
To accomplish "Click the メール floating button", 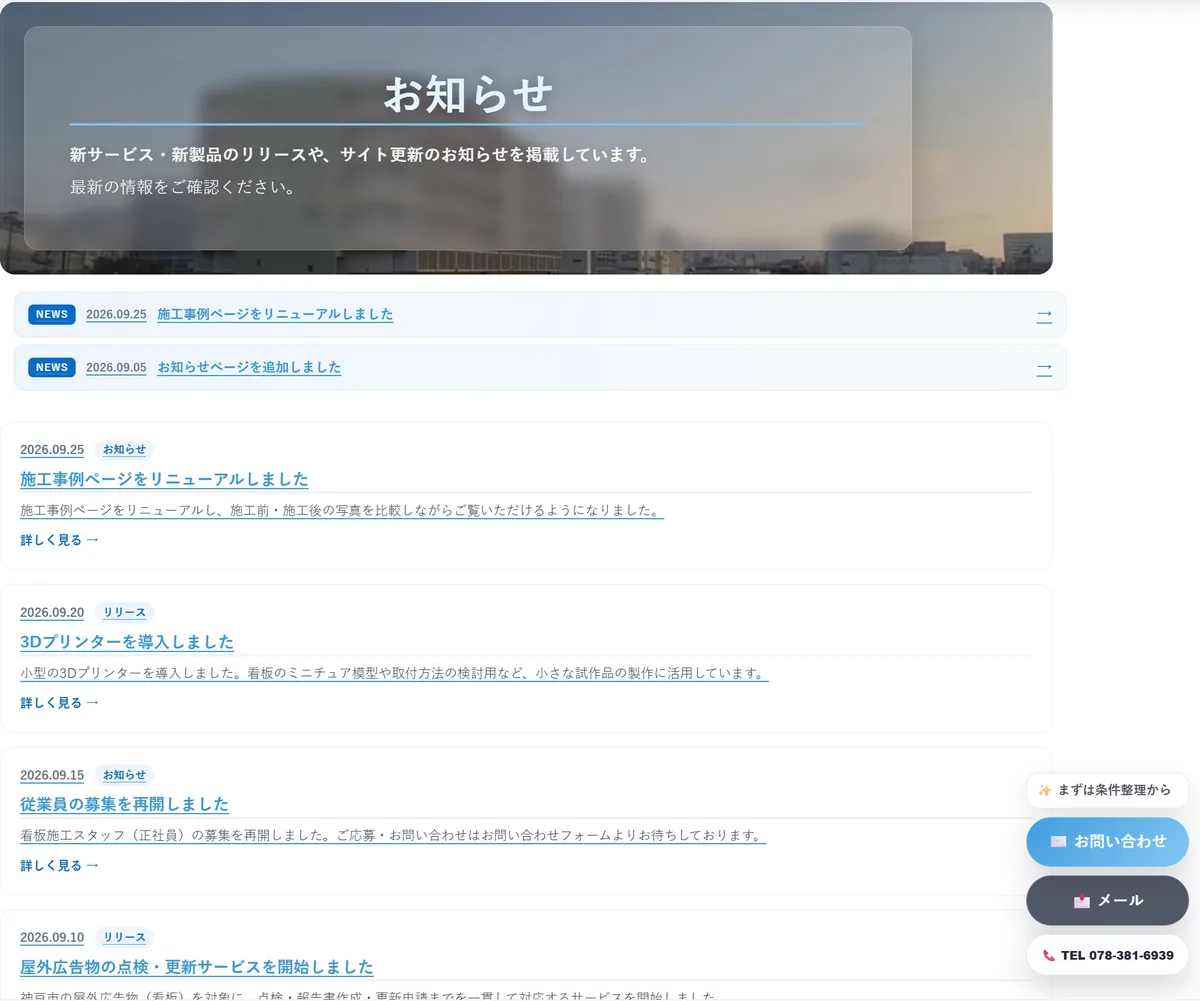I will click(1108, 900).
